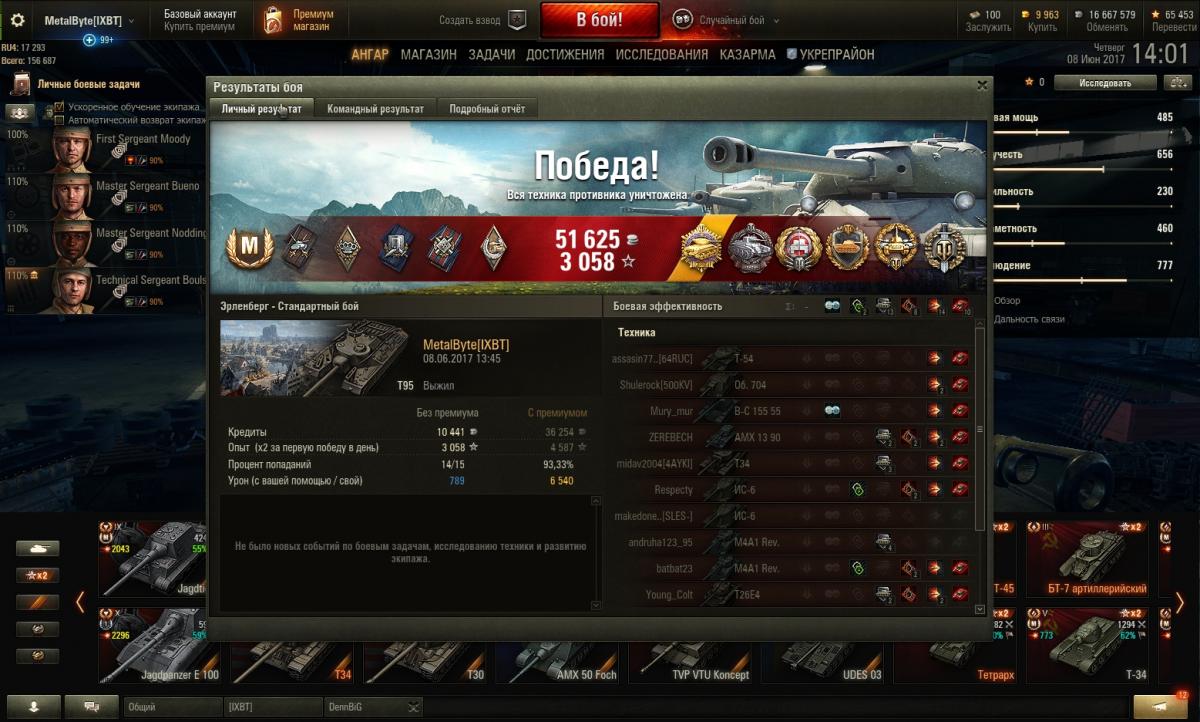This screenshot has width=1200, height=722.
Task: Click the В бой! battle button
Action: (600, 20)
